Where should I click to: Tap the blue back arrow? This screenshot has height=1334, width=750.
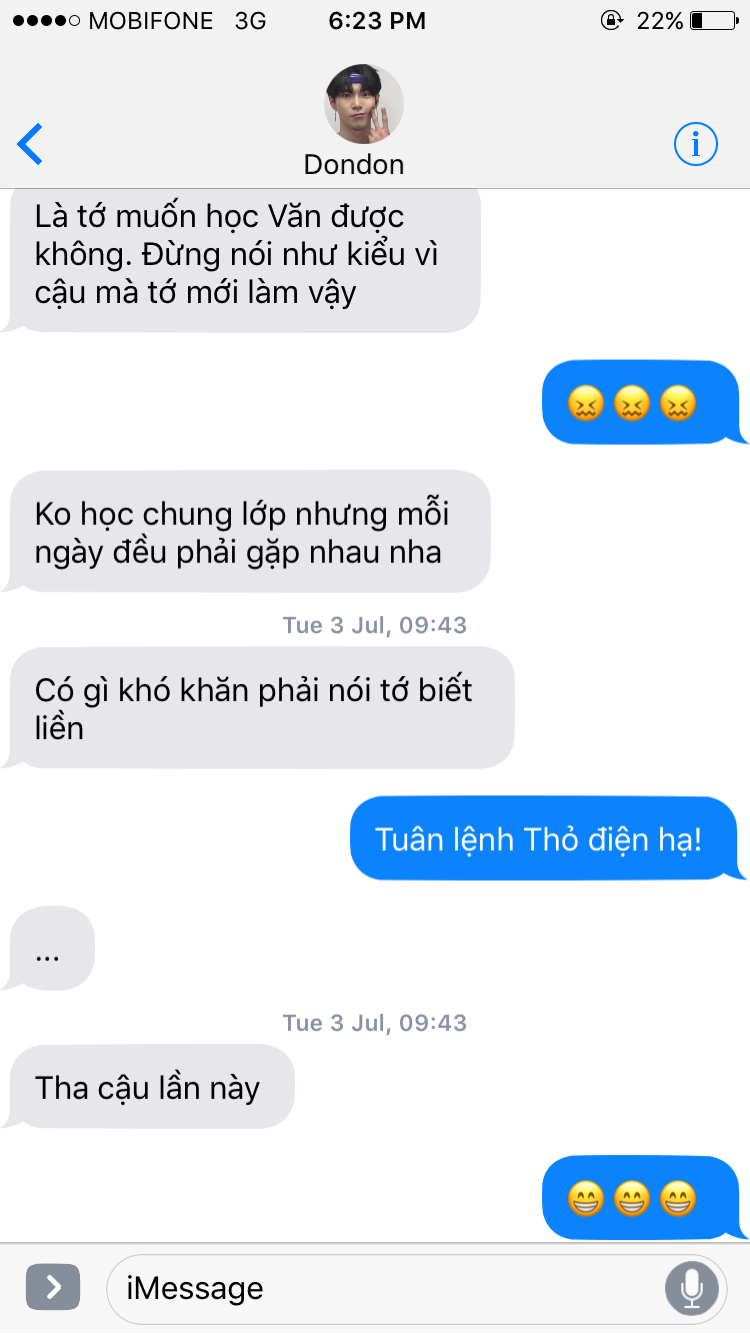(x=30, y=145)
